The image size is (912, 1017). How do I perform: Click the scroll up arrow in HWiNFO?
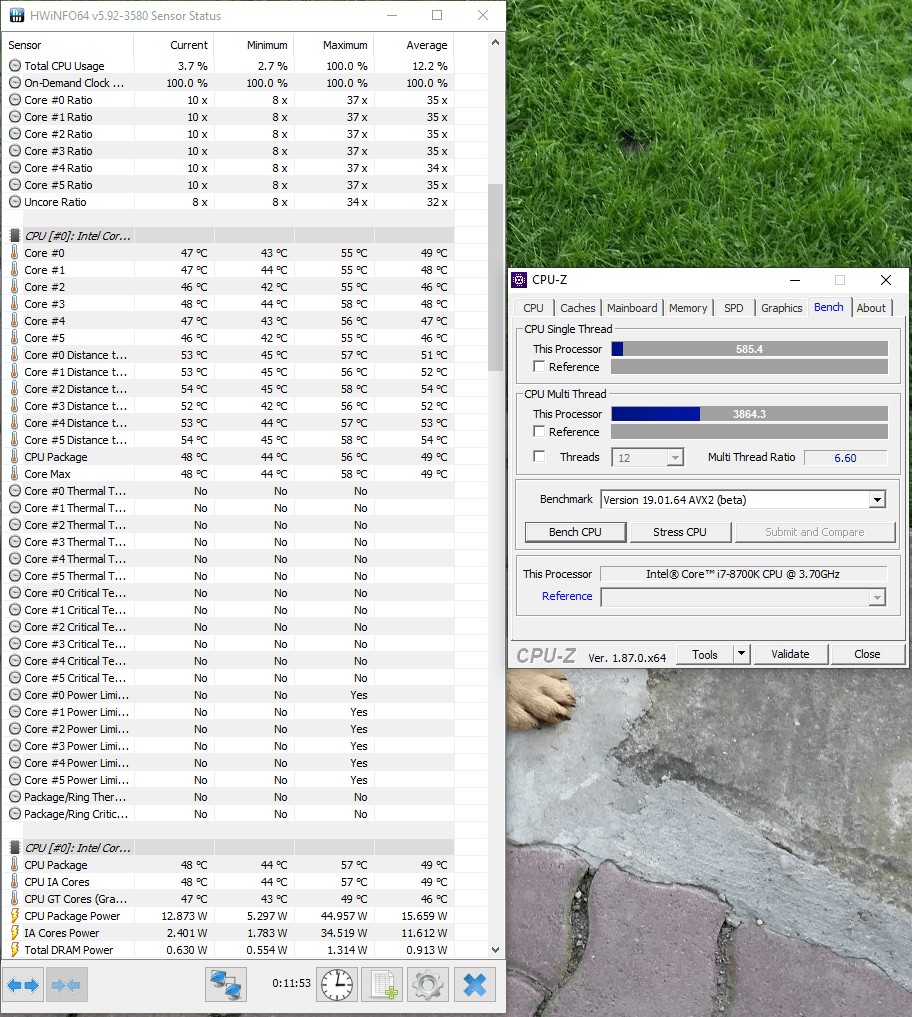pyautogui.click(x=496, y=42)
